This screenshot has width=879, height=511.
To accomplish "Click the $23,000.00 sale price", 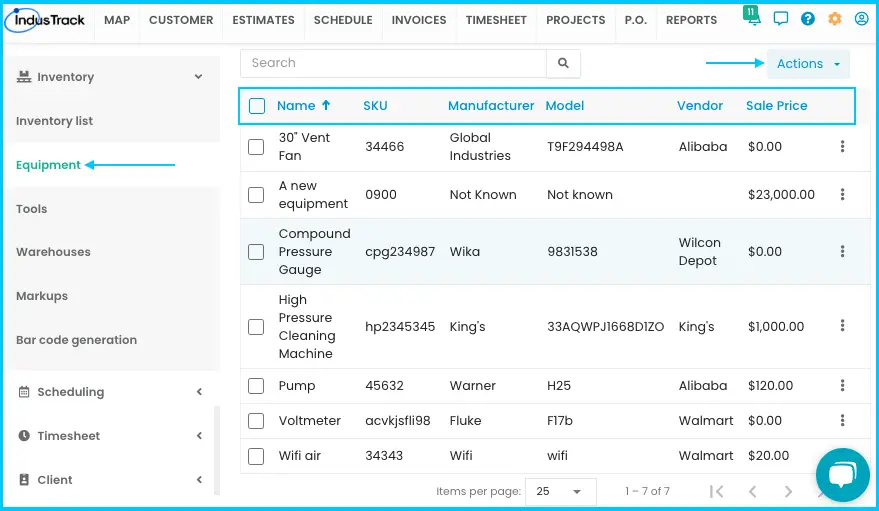I will coord(781,194).
